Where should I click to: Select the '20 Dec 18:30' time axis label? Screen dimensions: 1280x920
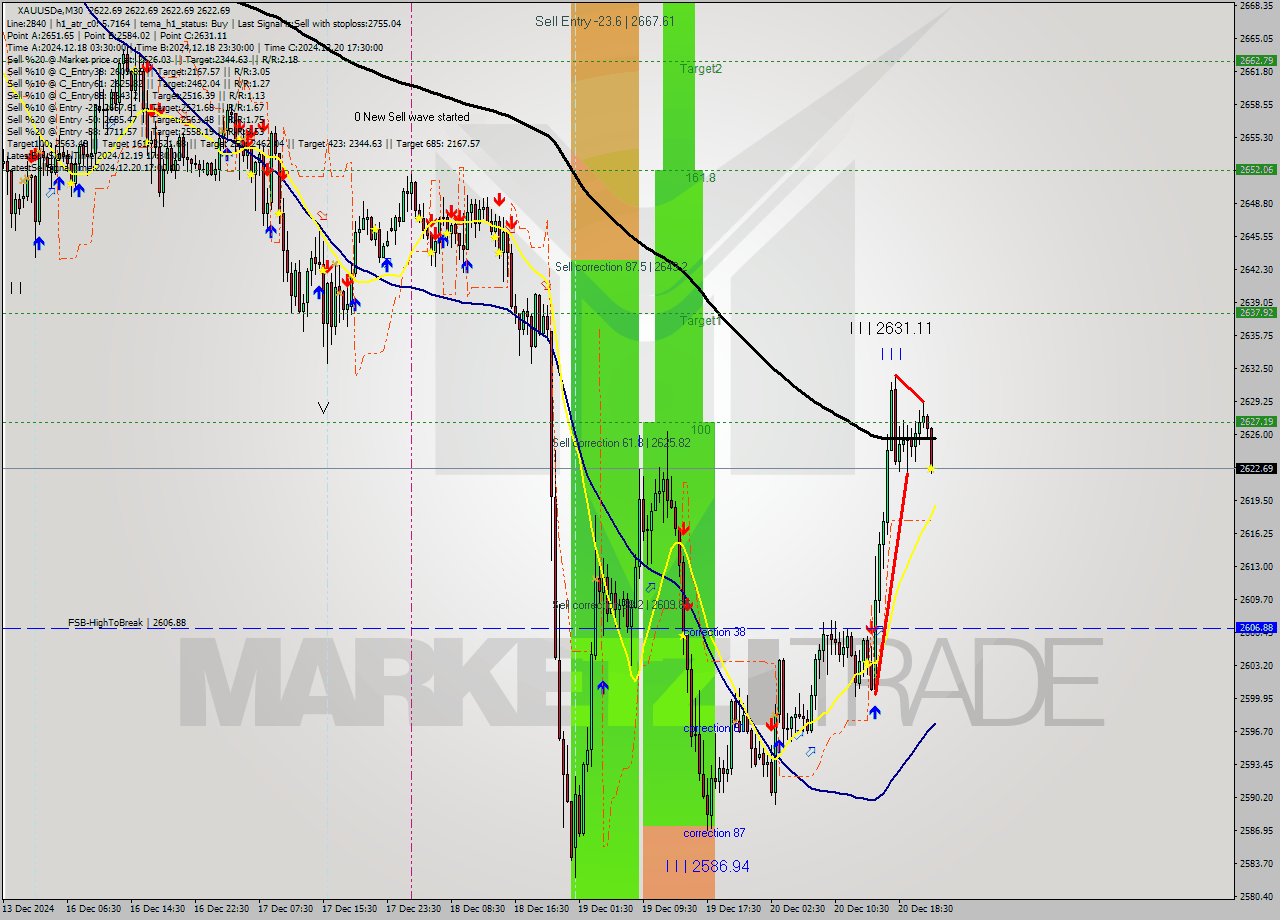[x=926, y=909]
